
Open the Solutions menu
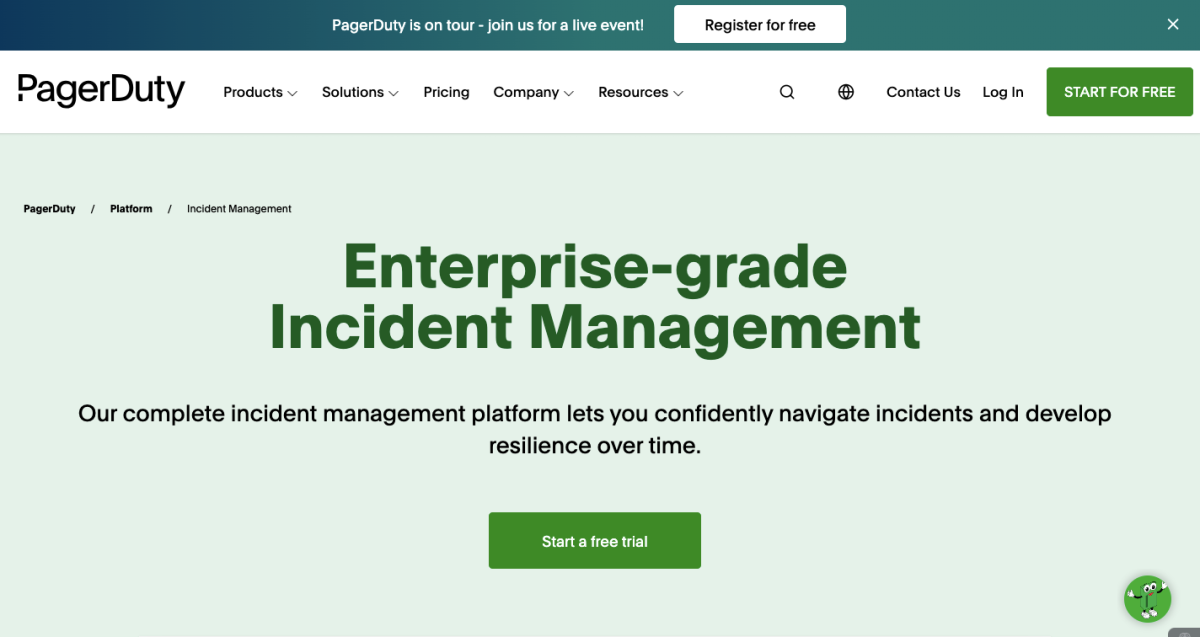point(359,91)
